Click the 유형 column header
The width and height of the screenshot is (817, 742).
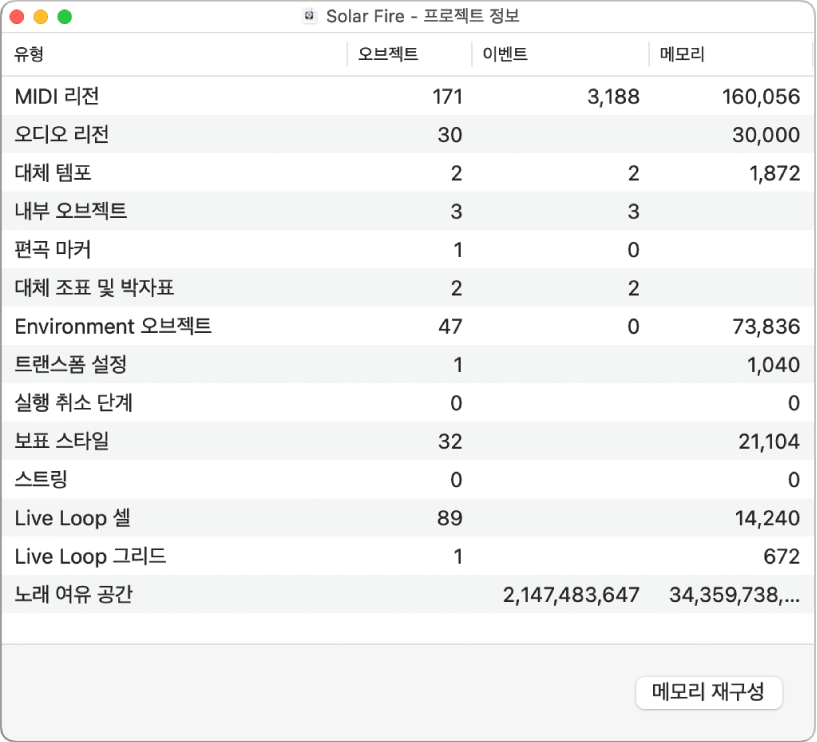pos(29,54)
